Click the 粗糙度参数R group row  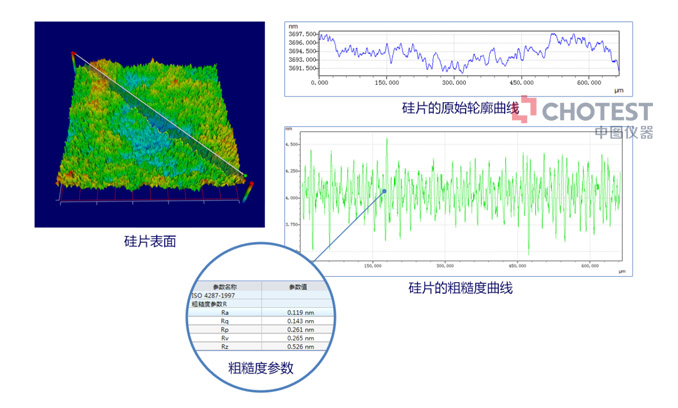point(210,304)
